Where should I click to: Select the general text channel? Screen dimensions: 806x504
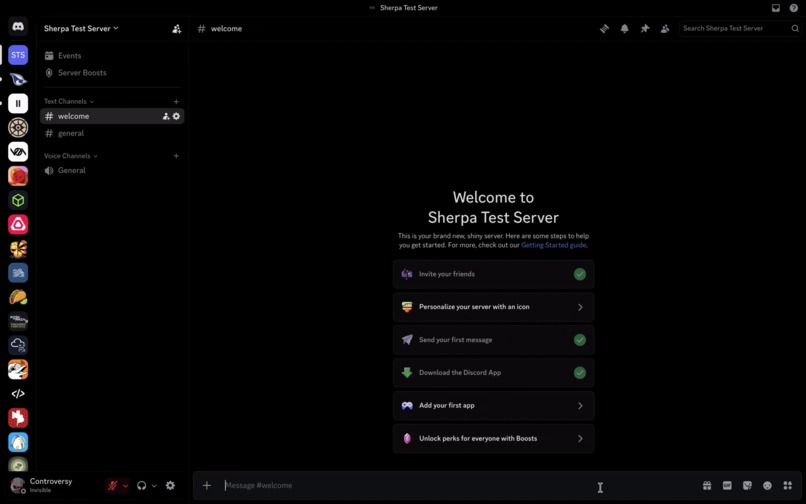click(x=112, y=133)
